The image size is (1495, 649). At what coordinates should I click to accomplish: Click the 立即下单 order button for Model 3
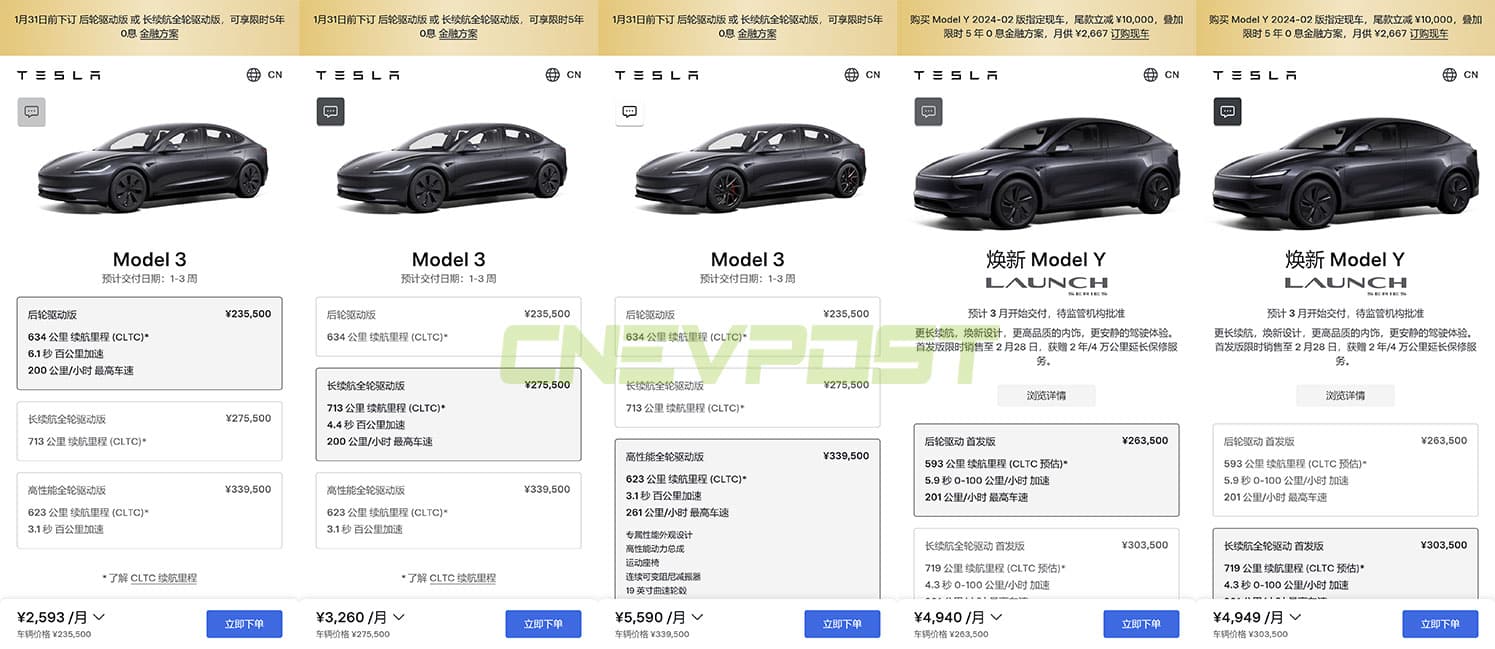[244, 623]
